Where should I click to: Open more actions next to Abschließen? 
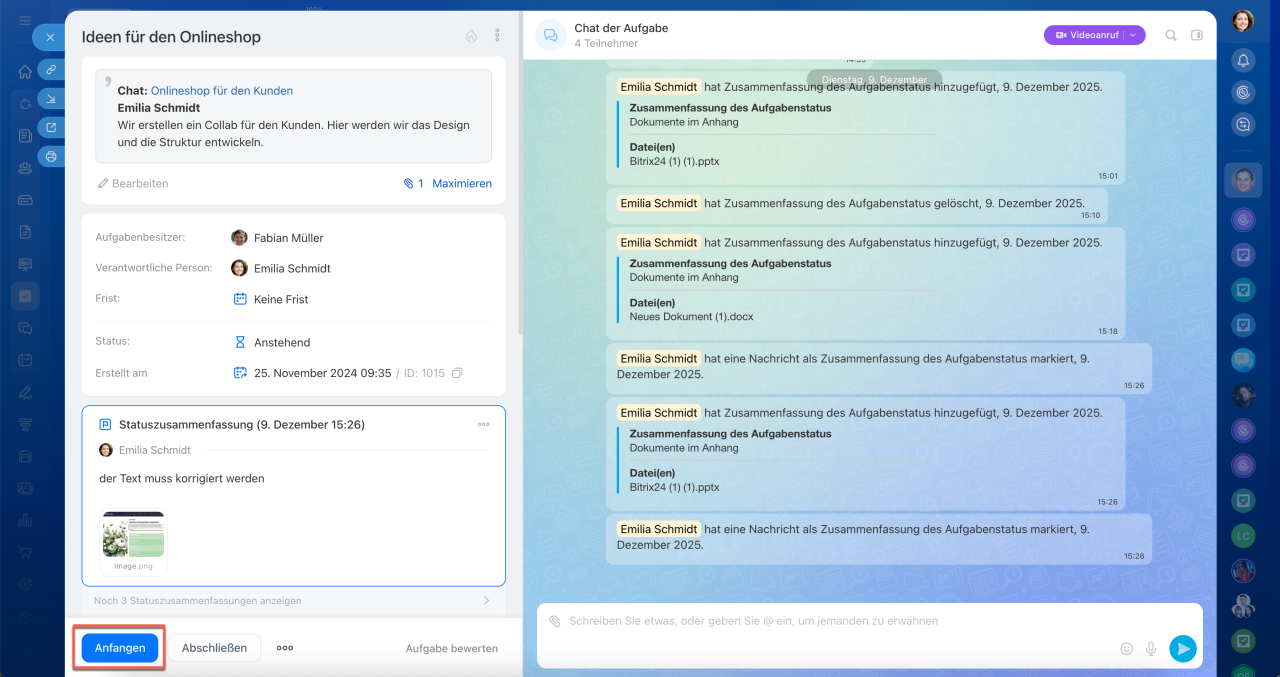click(x=285, y=648)
